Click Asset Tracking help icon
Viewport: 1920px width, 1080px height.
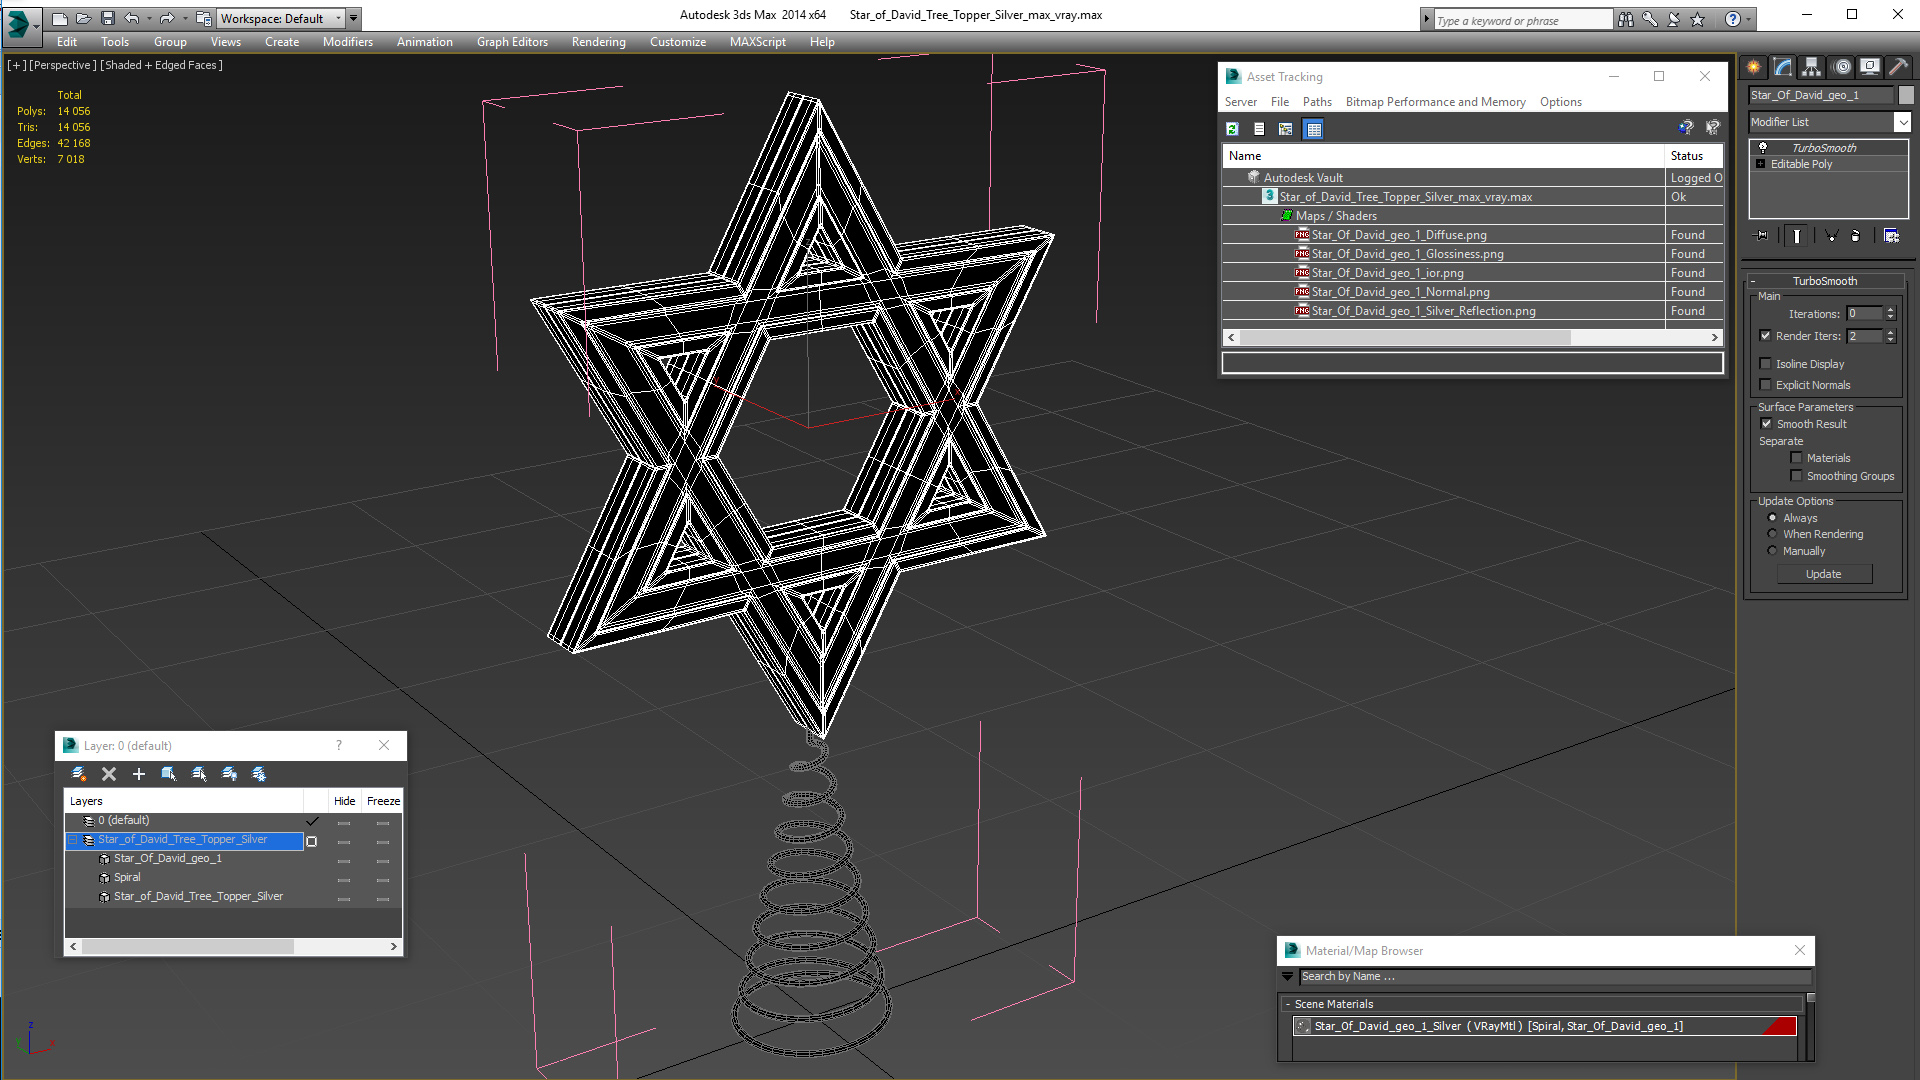click(1686, 128)
